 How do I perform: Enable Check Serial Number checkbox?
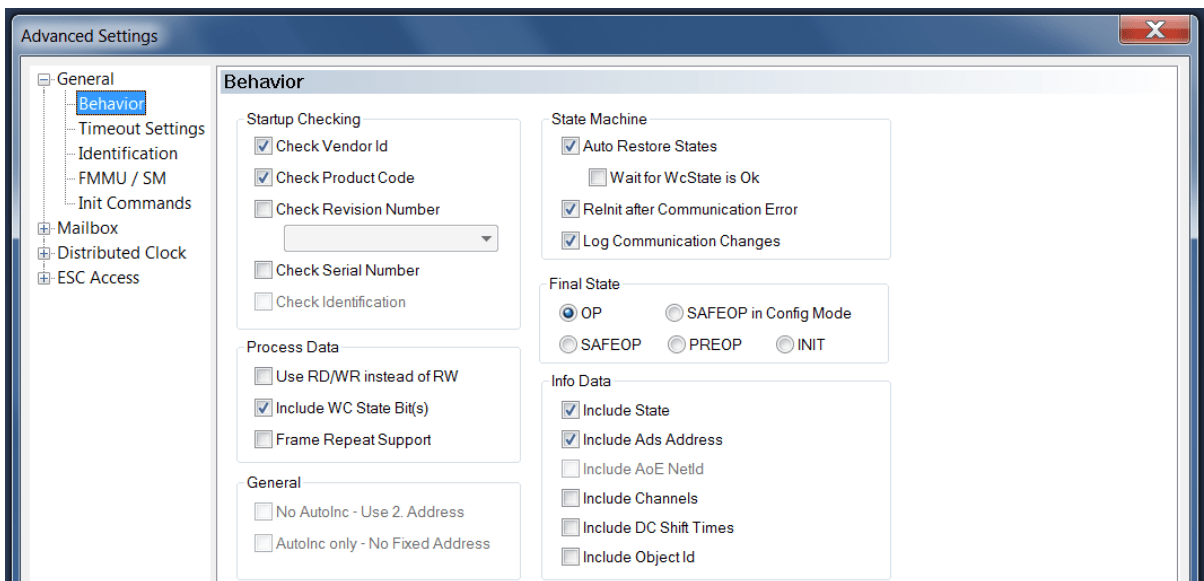264,270
